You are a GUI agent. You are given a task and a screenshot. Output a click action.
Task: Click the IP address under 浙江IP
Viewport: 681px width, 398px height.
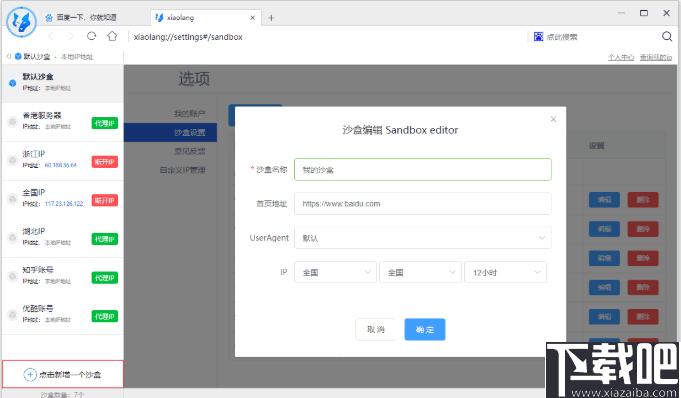pos(61,165)
